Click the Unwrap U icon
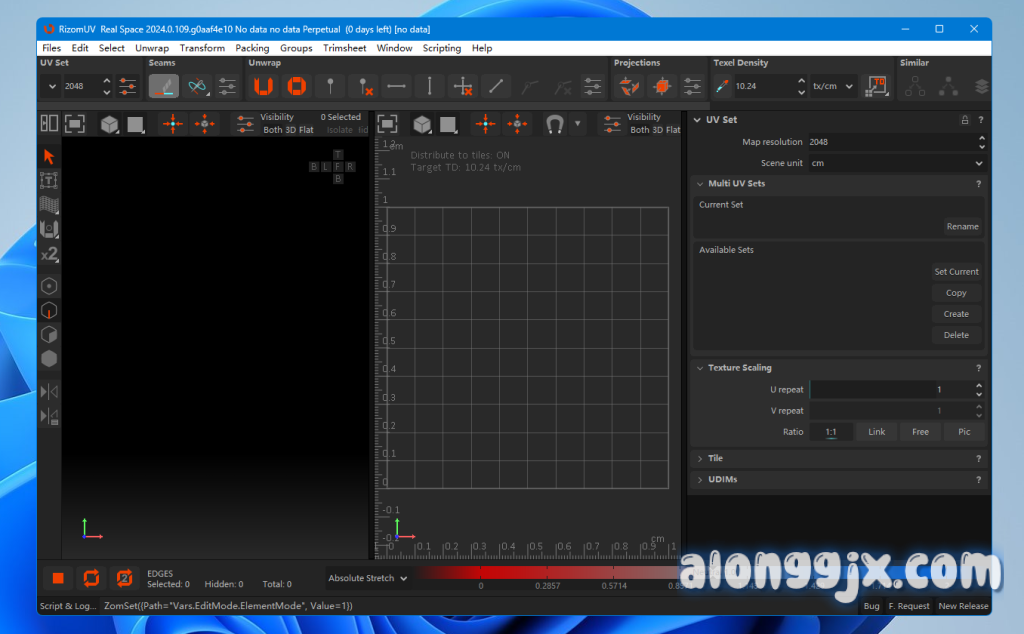The image size is (1024, 634). (263, 86)
